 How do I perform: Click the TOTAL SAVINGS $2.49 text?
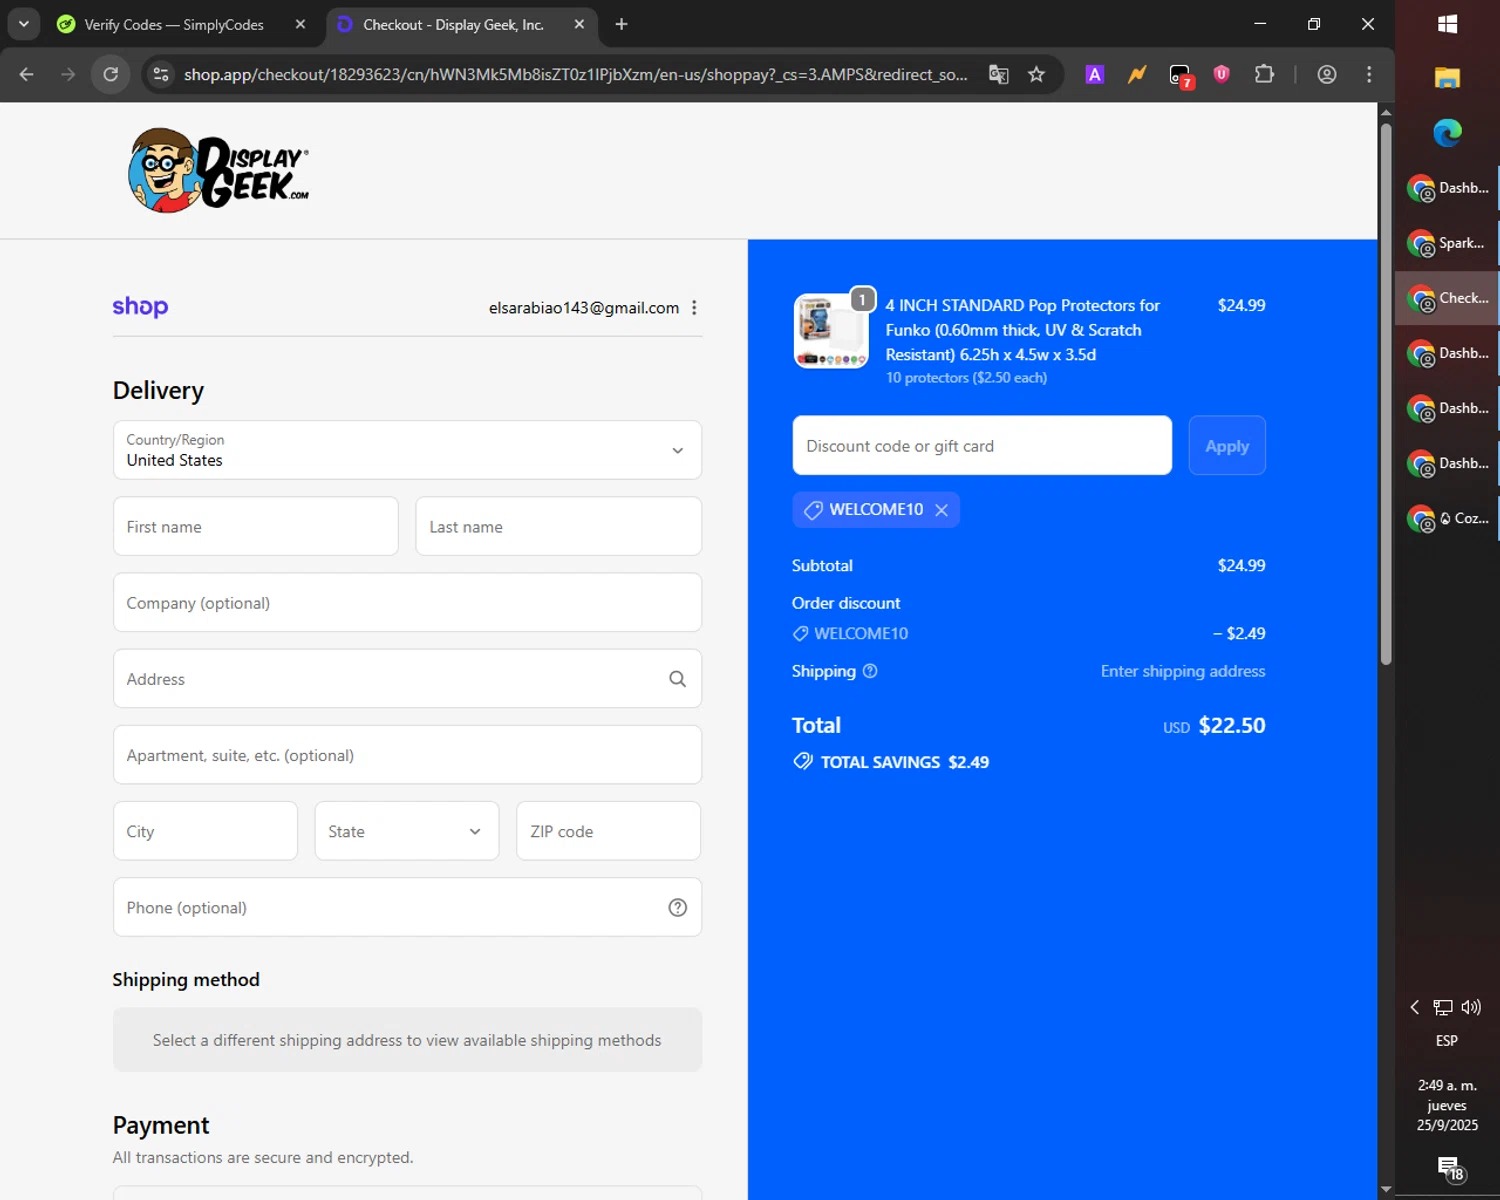905,762
